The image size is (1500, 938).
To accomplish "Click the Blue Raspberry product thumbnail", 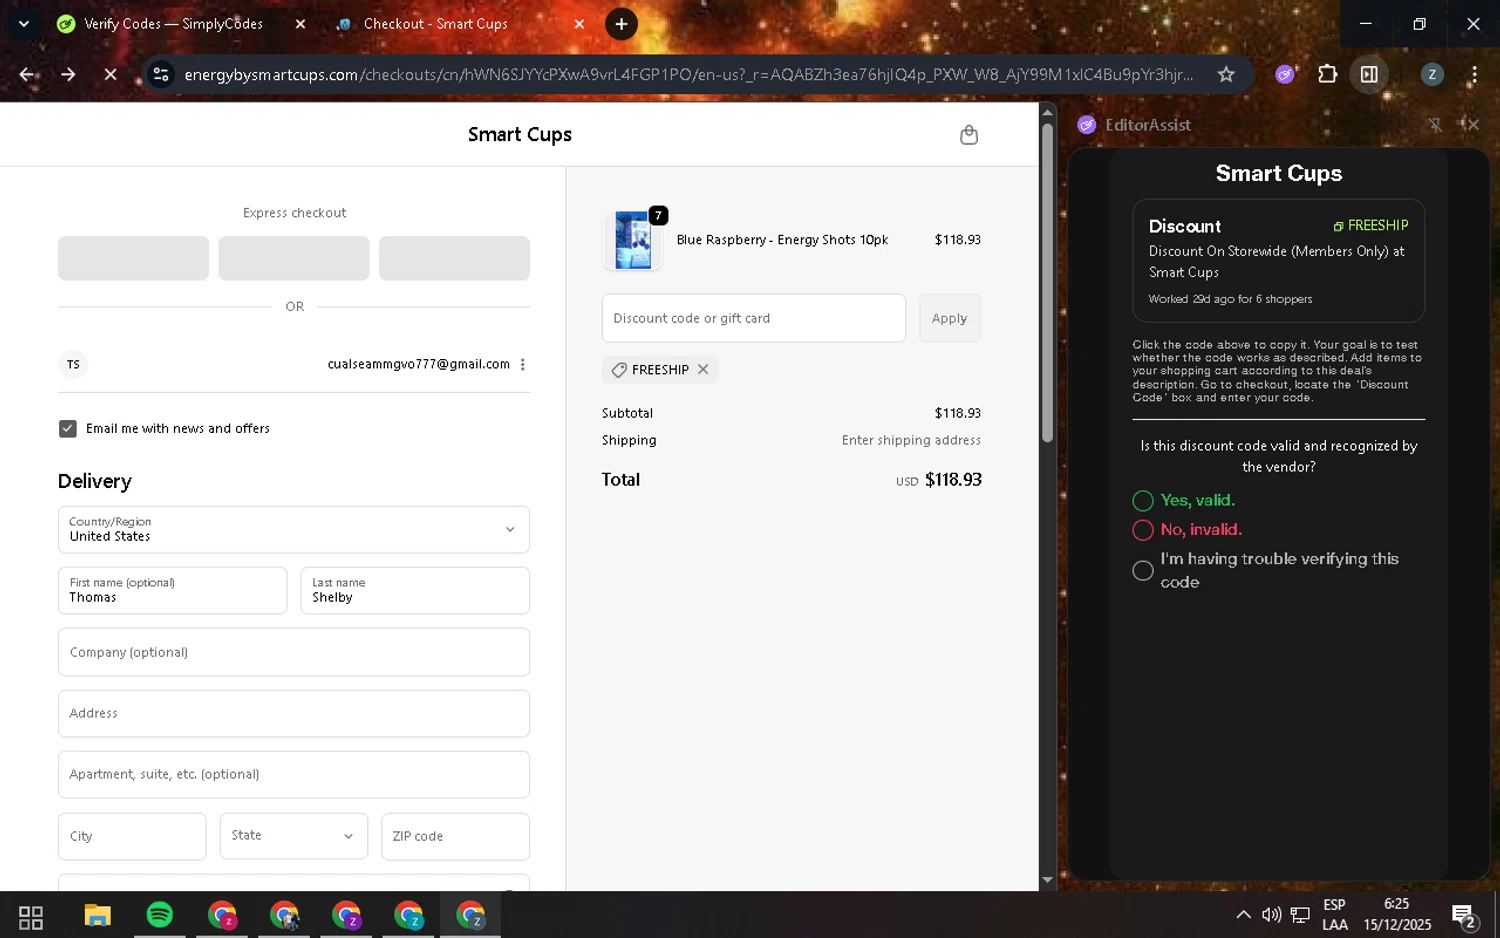I will pyautogui.click(x=633, y=240).
